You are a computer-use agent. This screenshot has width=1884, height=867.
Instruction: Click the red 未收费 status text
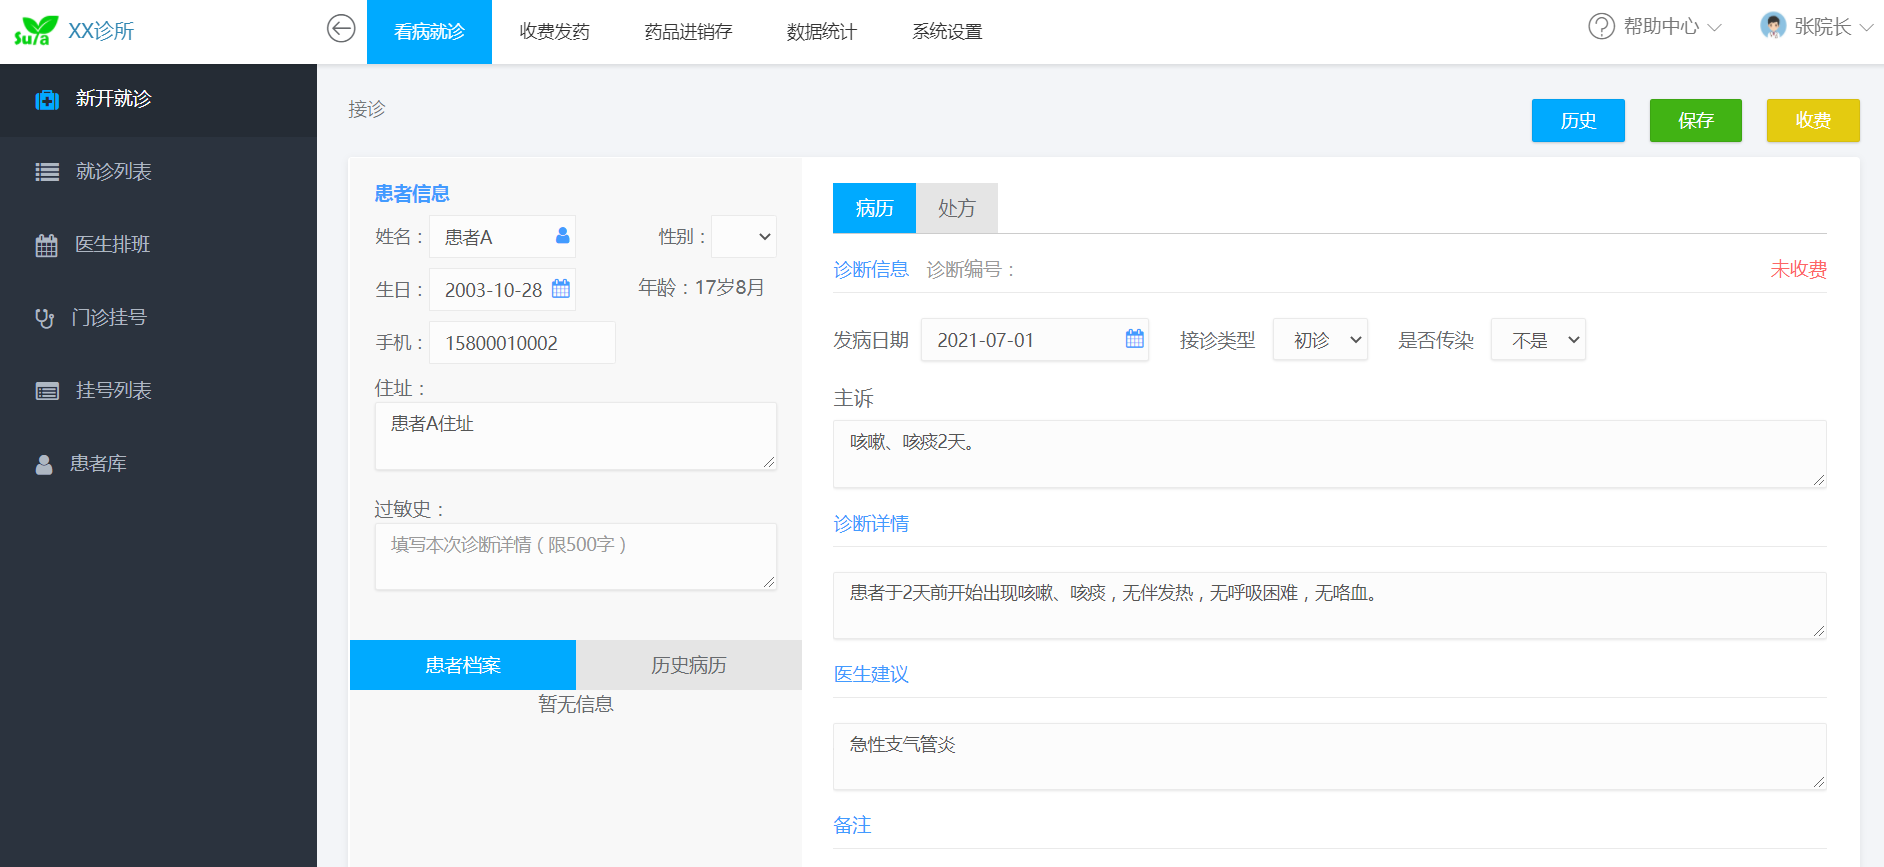[x=1798, y=269]
